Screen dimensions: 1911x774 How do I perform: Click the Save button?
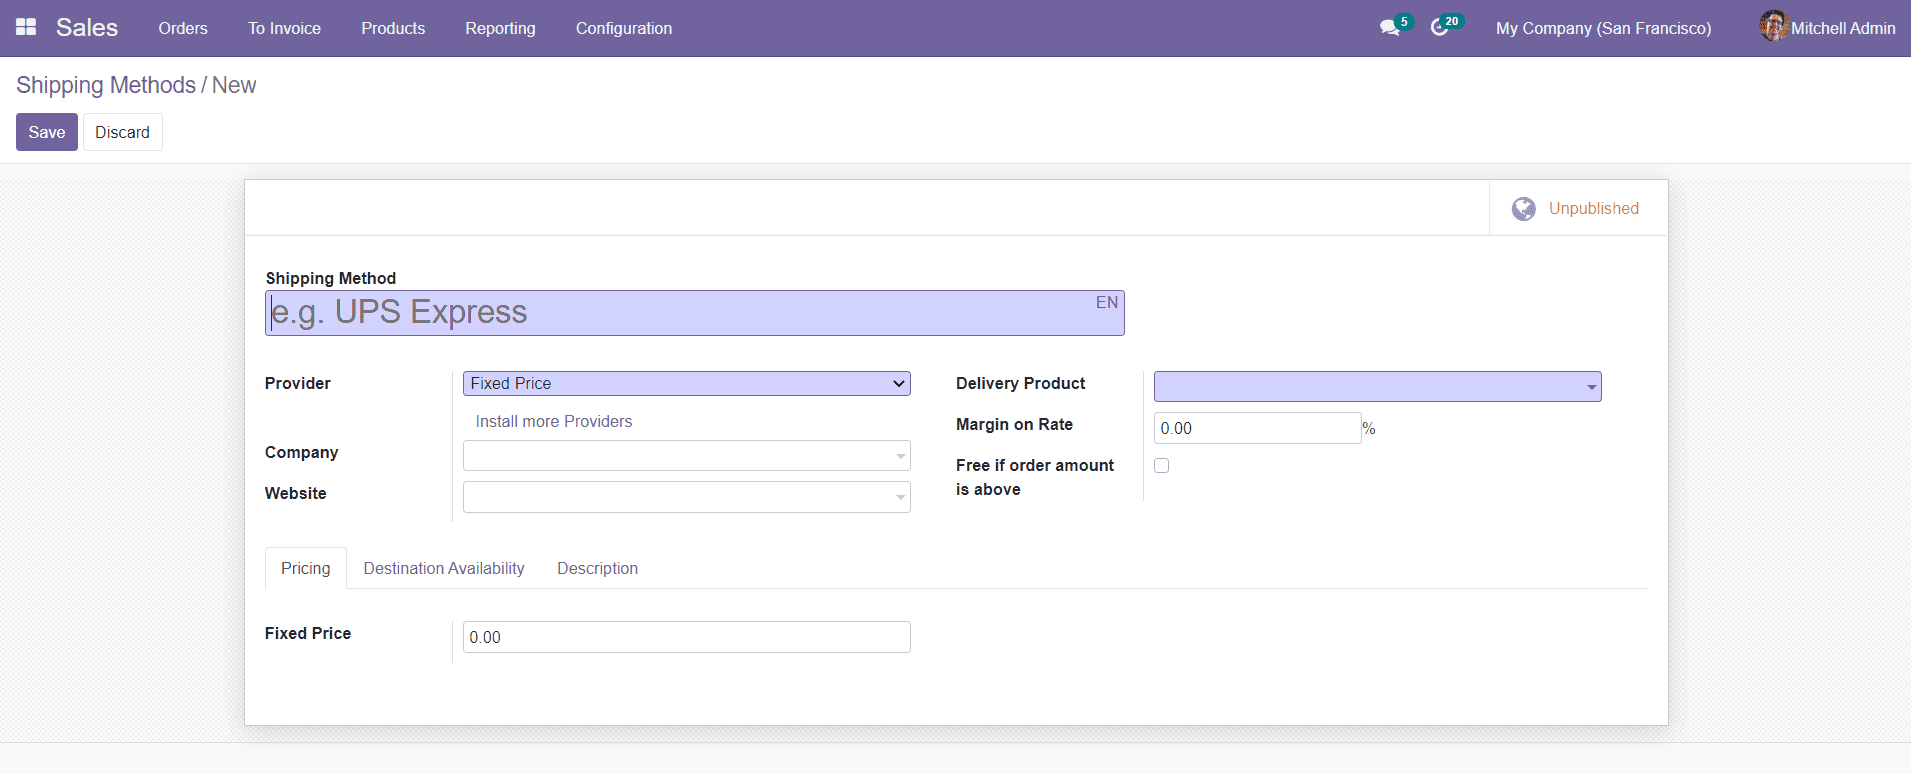(46, 132)
